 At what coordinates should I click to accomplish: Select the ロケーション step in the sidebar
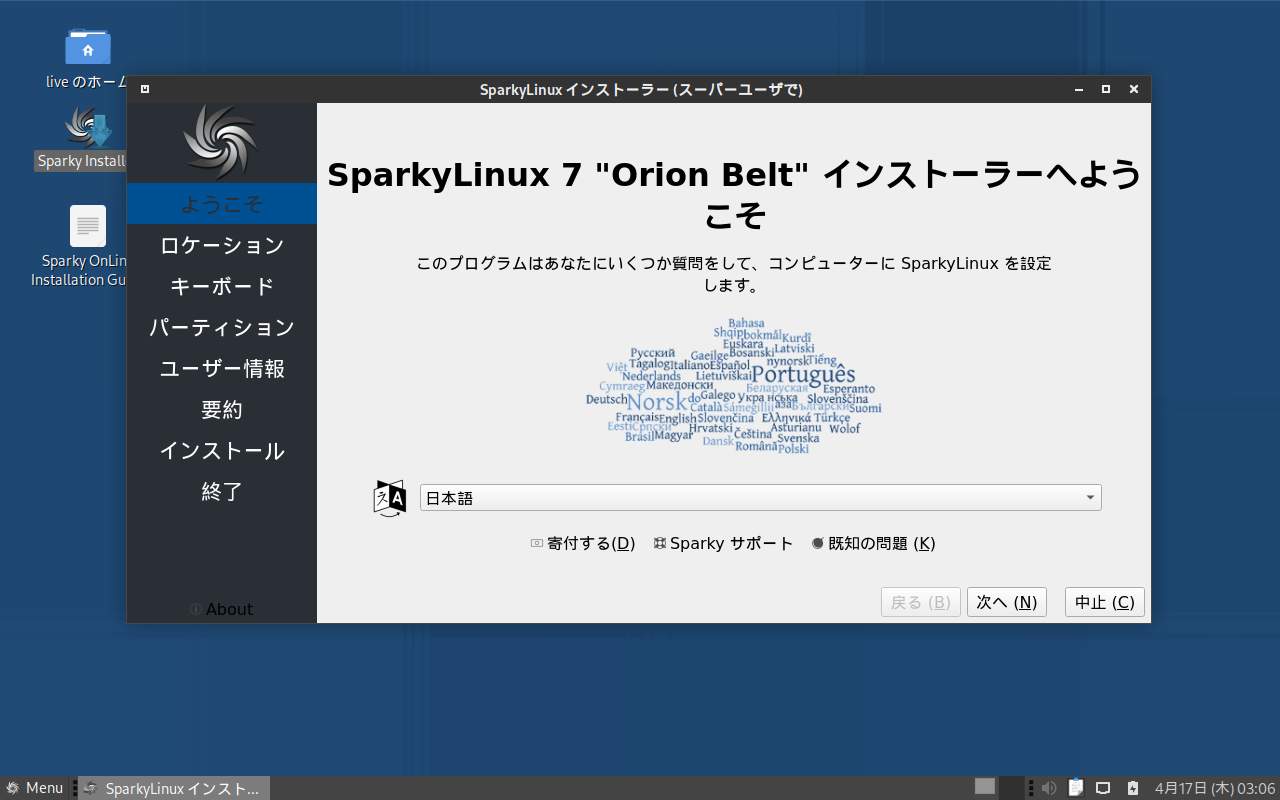click(x=222, y=245)
